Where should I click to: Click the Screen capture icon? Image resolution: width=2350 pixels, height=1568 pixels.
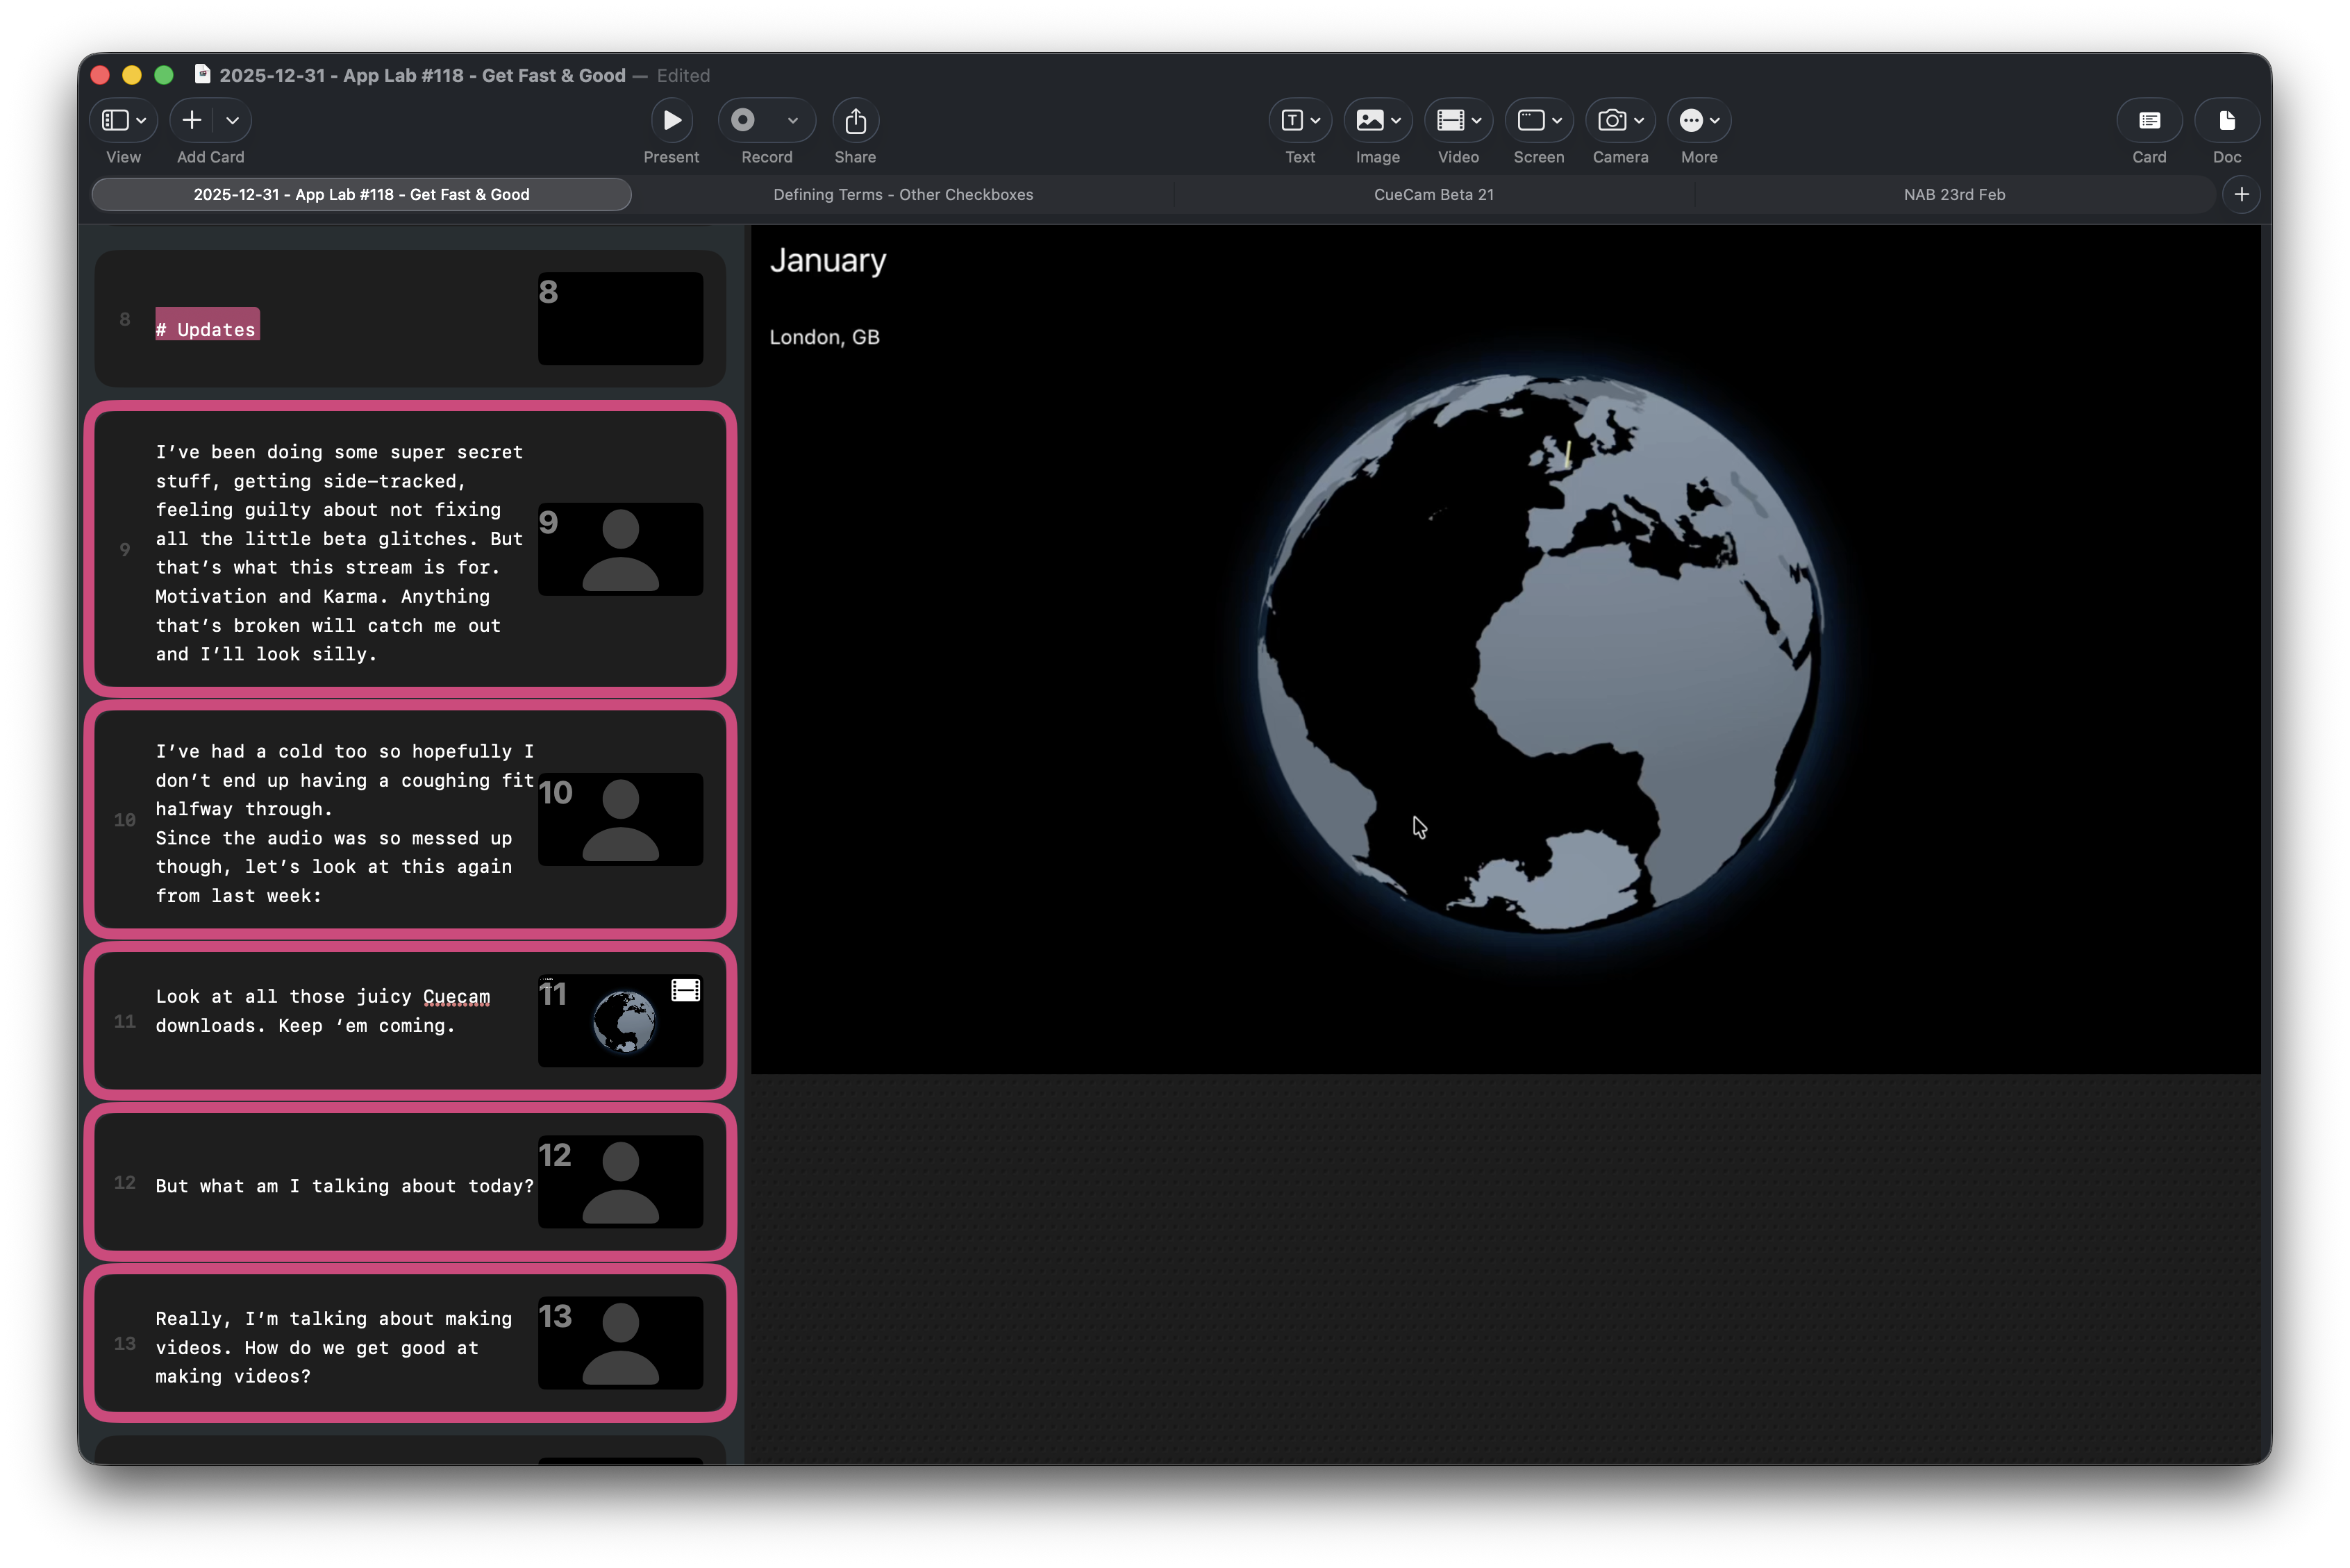(1531, 120)
